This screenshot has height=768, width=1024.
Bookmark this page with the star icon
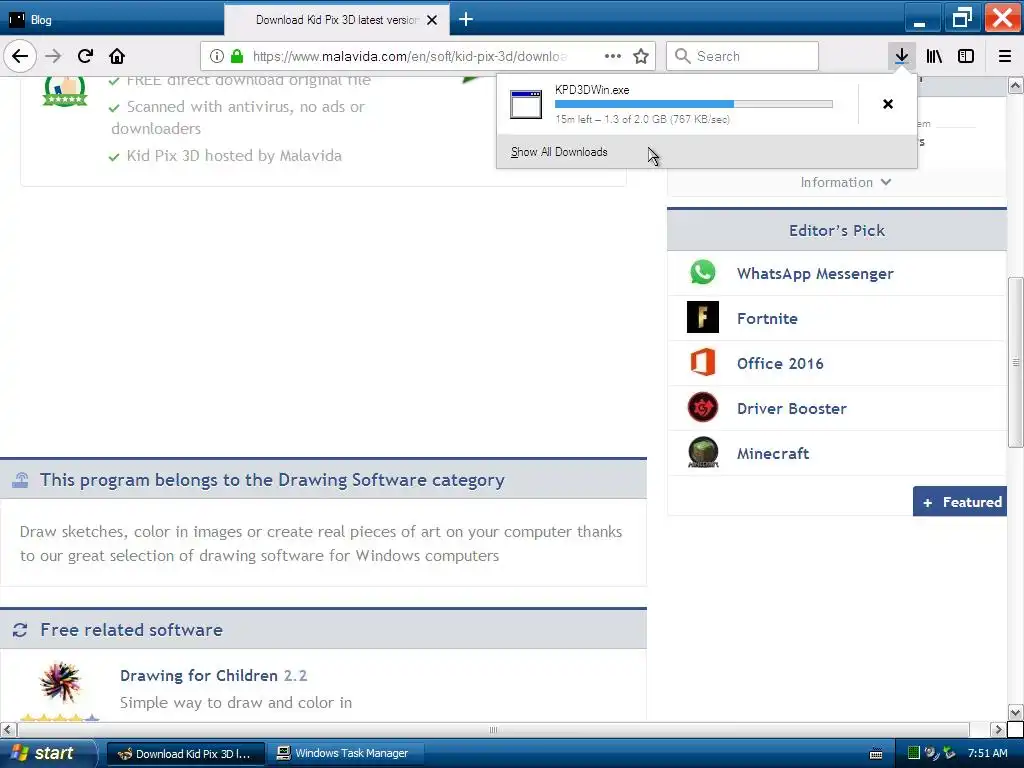tap(641, 56)
